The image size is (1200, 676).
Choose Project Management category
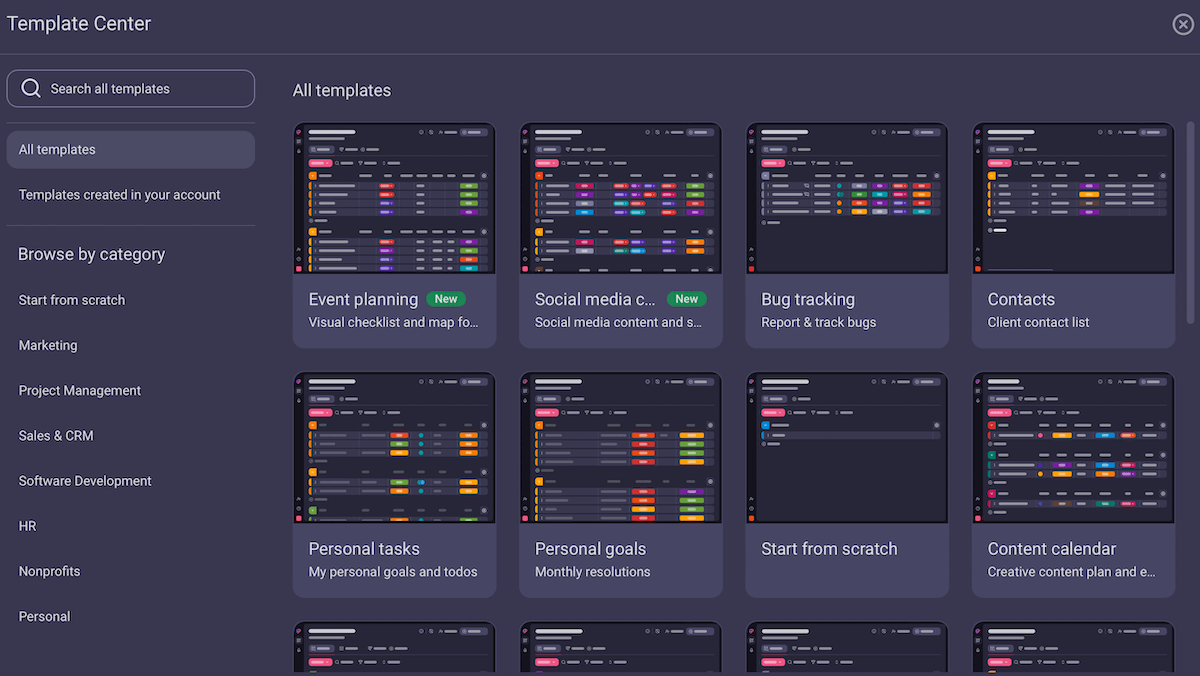80,391
